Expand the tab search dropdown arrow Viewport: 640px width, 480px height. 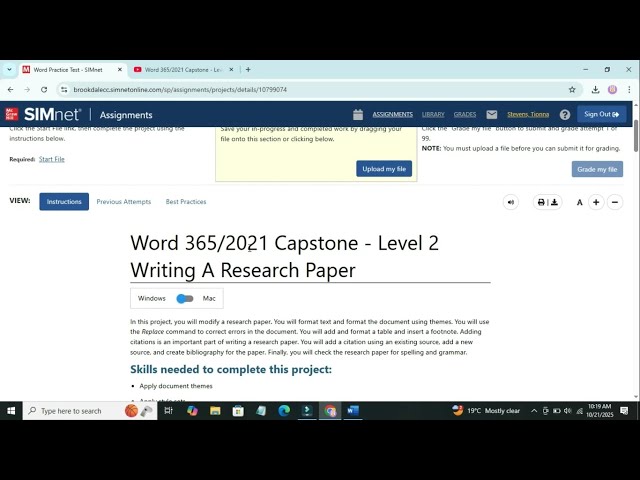(x=9, y=70)
